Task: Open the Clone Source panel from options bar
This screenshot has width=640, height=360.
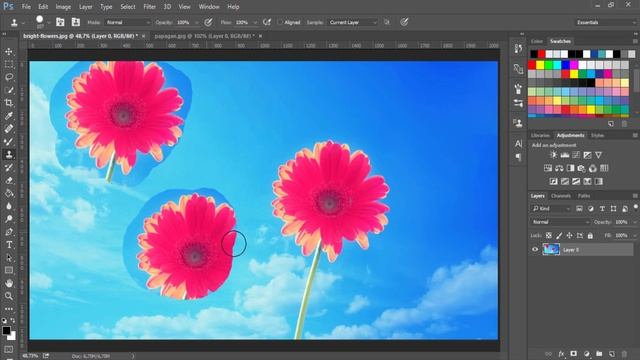Action: pos(76,22)
